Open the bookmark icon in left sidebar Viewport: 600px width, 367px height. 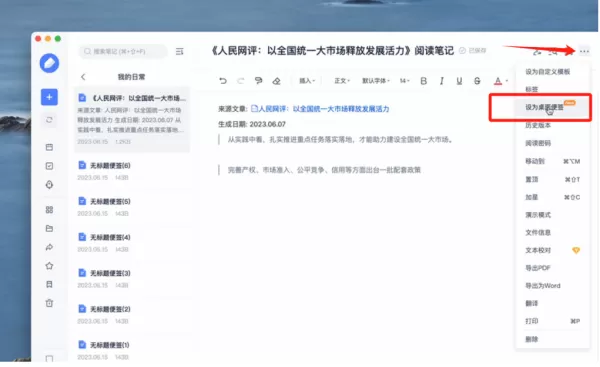coord(49,284)
